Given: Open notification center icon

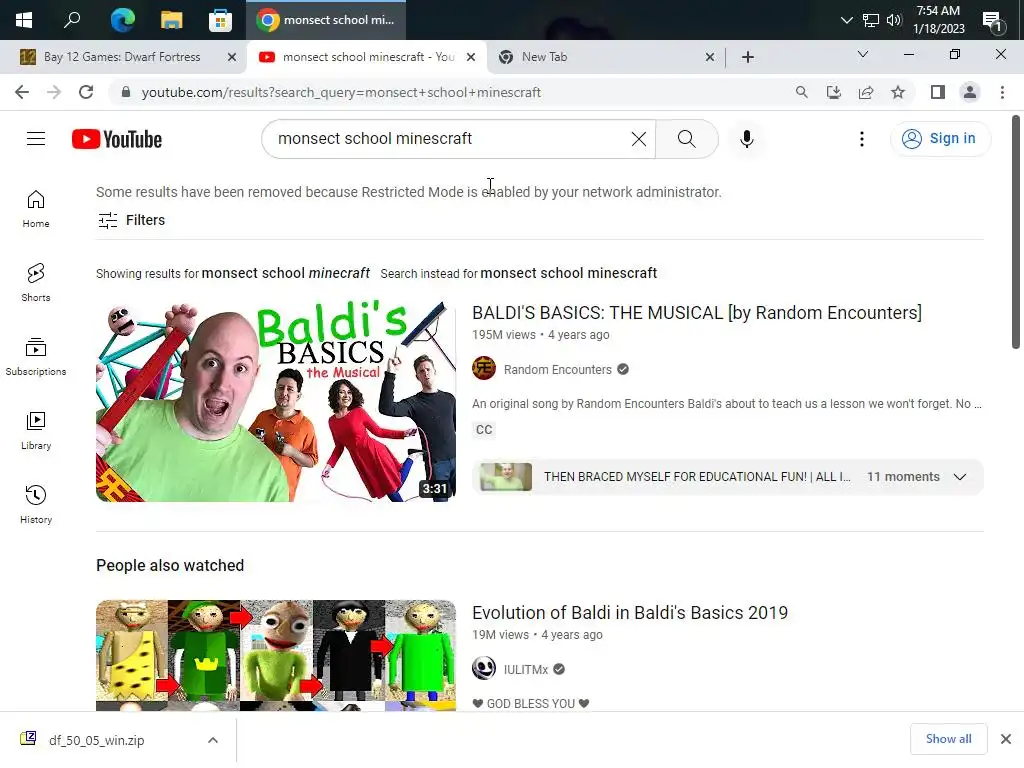Looking at the screenshot, I should click(x=993, y=21).
